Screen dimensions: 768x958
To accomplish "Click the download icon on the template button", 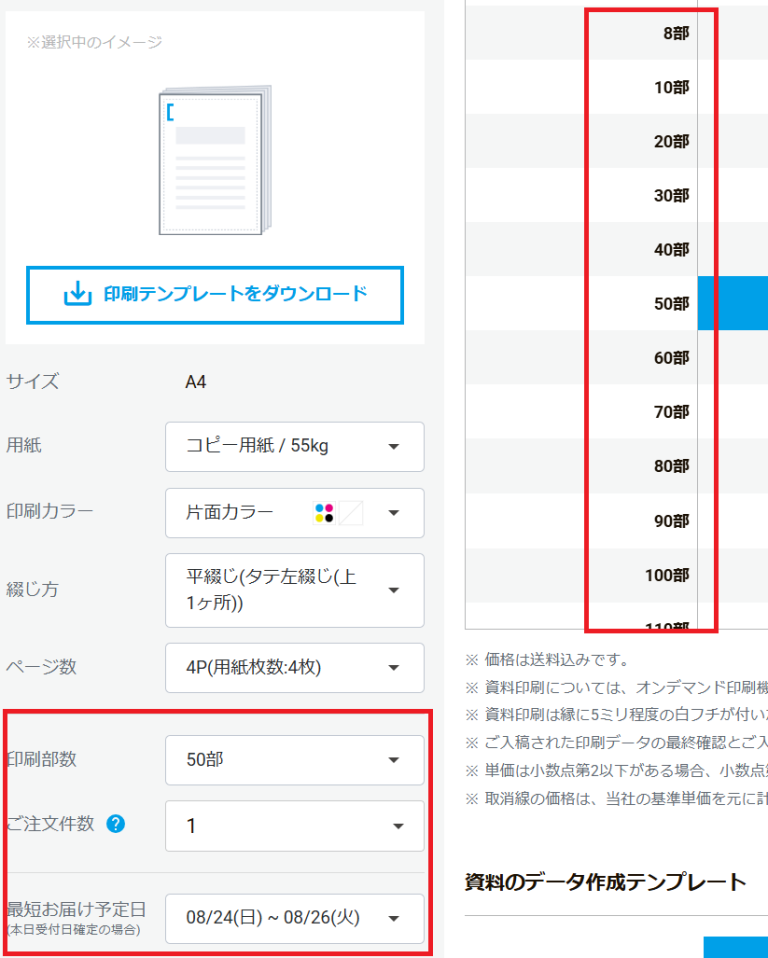I will (x=77, y=294).
